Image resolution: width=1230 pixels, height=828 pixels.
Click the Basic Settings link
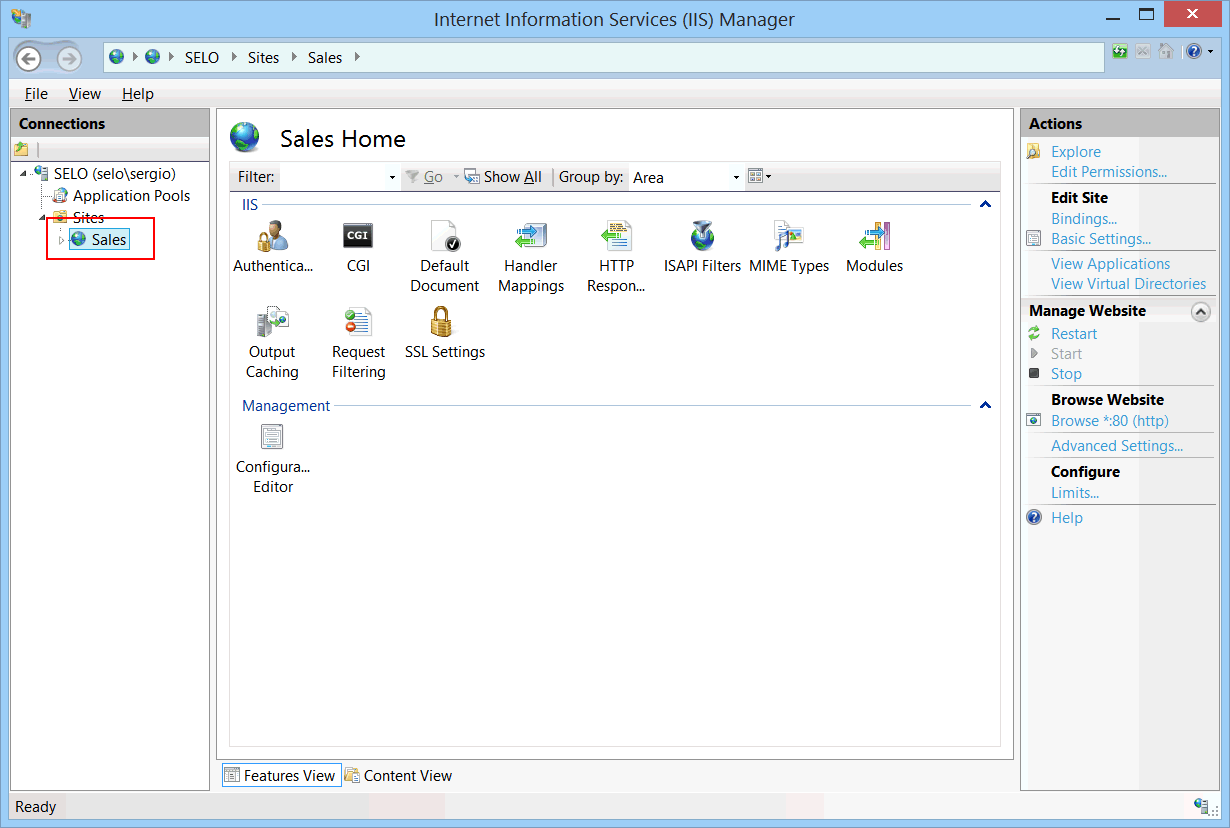1101,239
